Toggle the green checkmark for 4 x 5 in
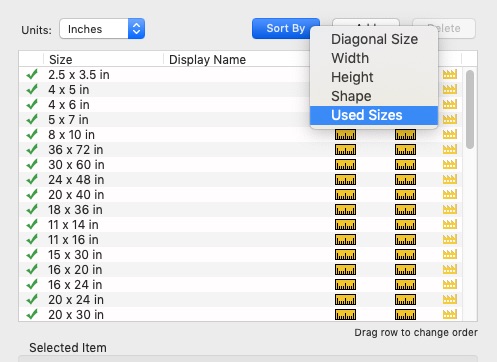The width and height of the screenshot is (497, 362). point(32,89)
